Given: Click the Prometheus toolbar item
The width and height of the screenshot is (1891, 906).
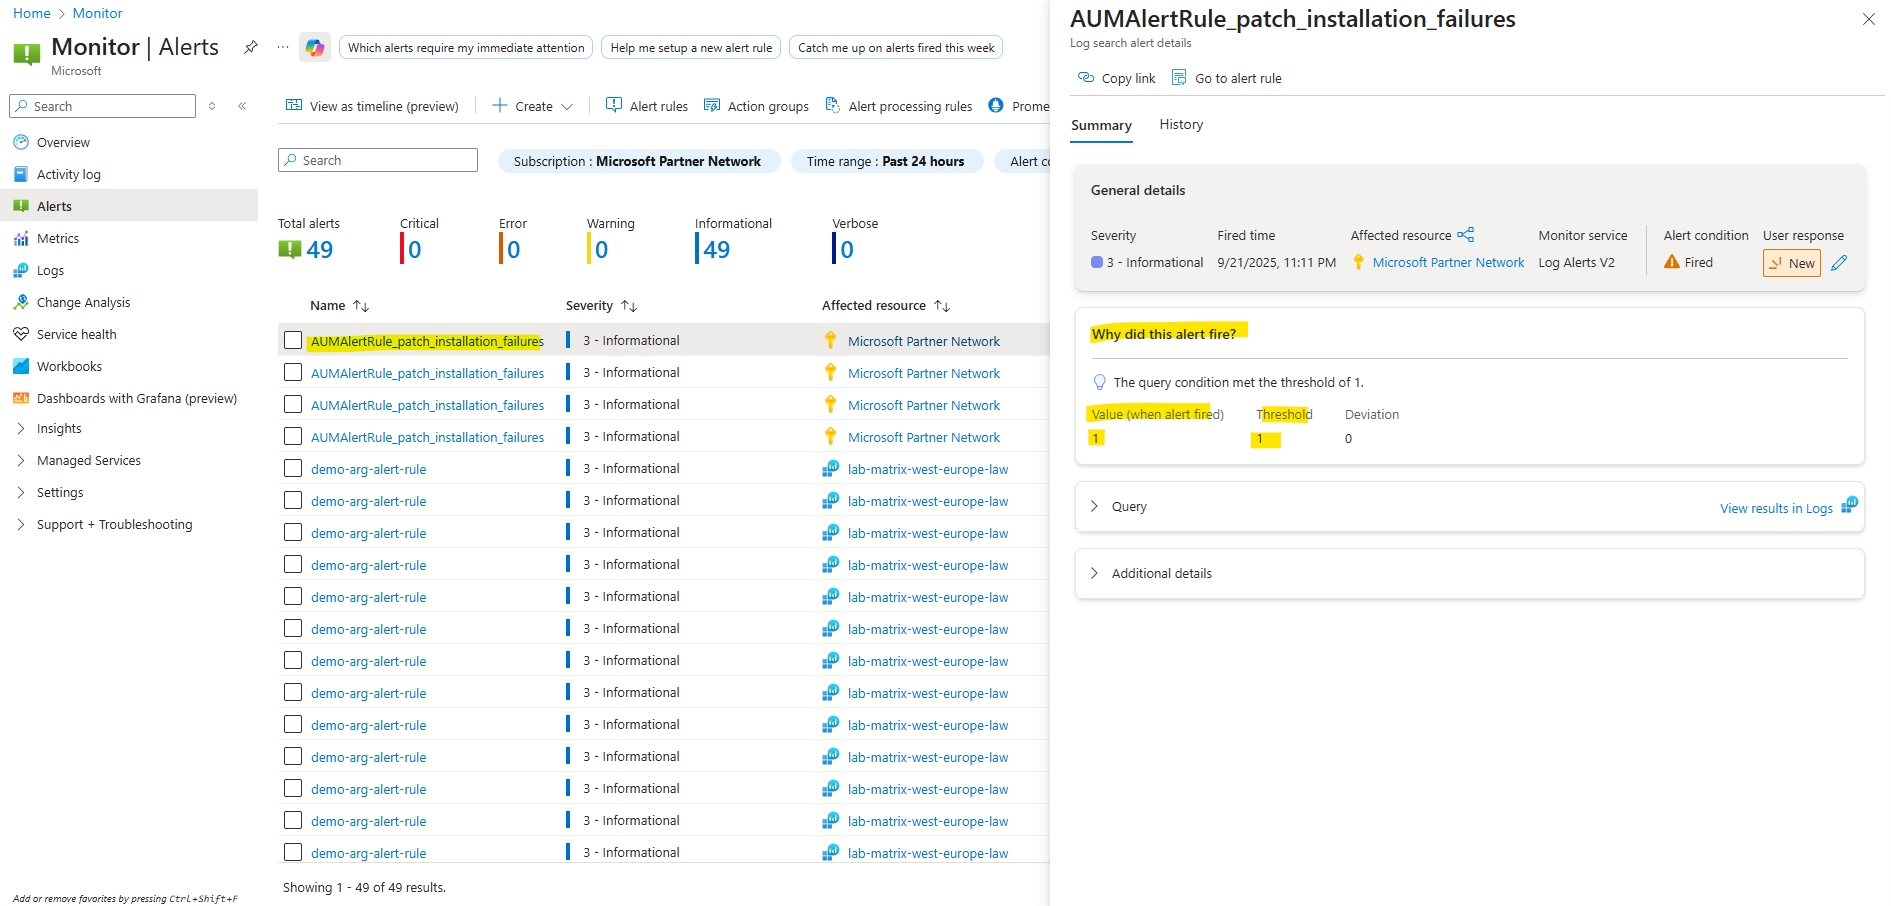Looking at the screenshot, I should [x=1018, y=106].
